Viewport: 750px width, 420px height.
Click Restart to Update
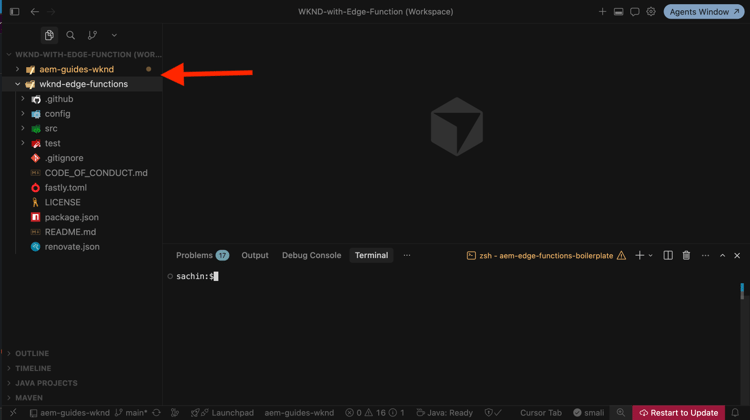[679, 412]
